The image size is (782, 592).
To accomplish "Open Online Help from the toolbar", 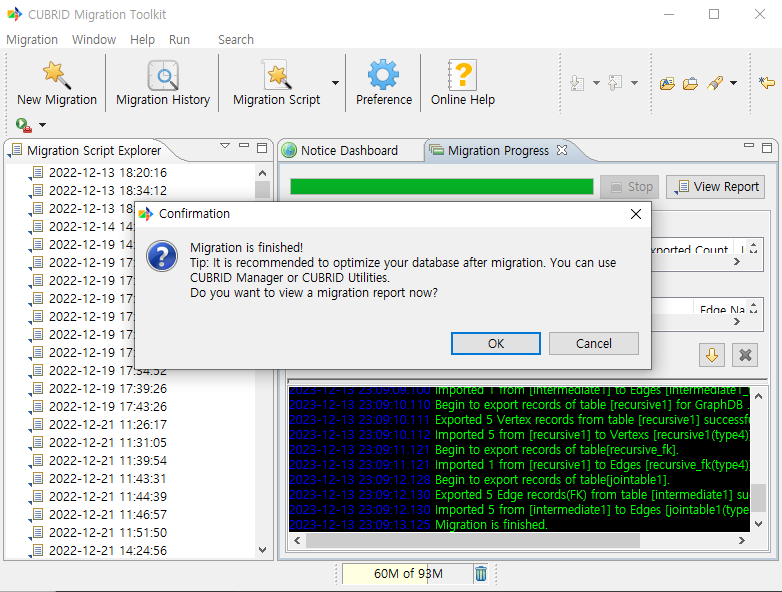I will click(x=463, y=82).
